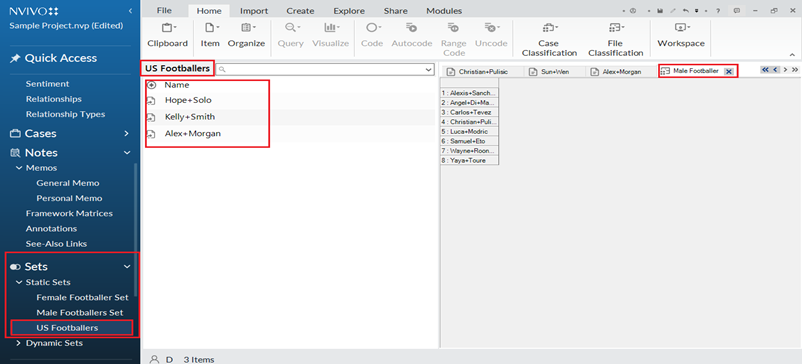
Task: Click the plus icon beside Name header
Action: point(151,85)
